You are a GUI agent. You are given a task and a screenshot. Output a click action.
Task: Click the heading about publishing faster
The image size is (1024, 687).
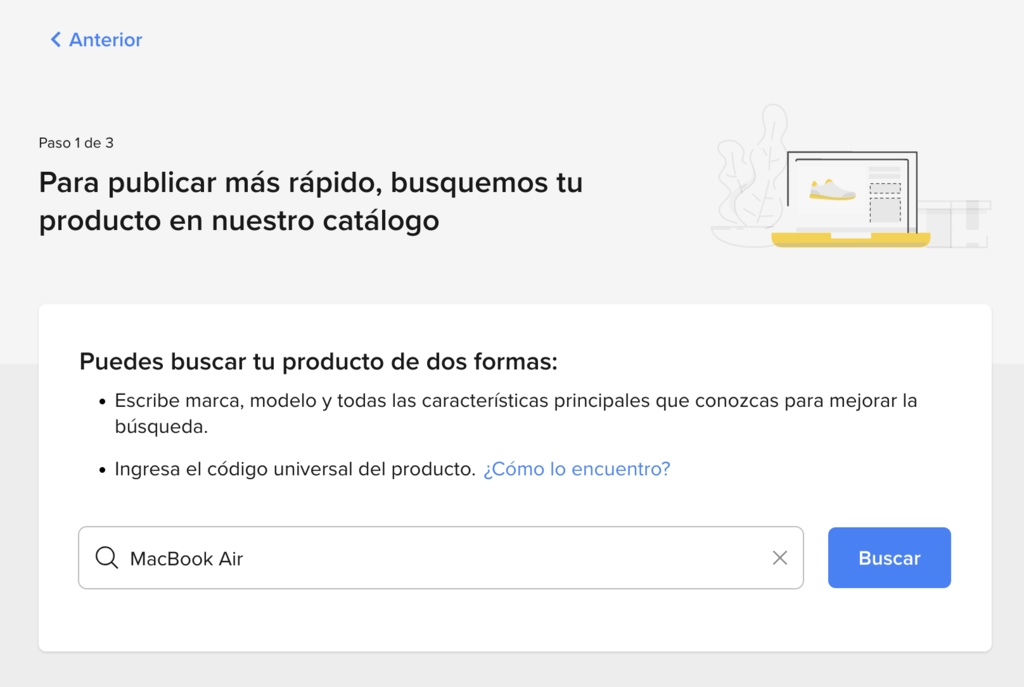tap(310, 199)
